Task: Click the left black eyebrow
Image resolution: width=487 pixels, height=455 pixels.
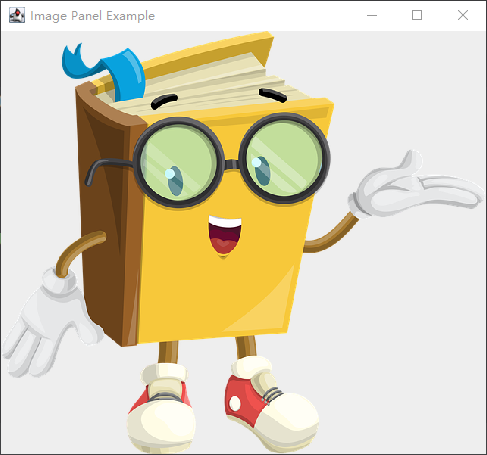Action: pyautogui.click(x=164, y=101)
